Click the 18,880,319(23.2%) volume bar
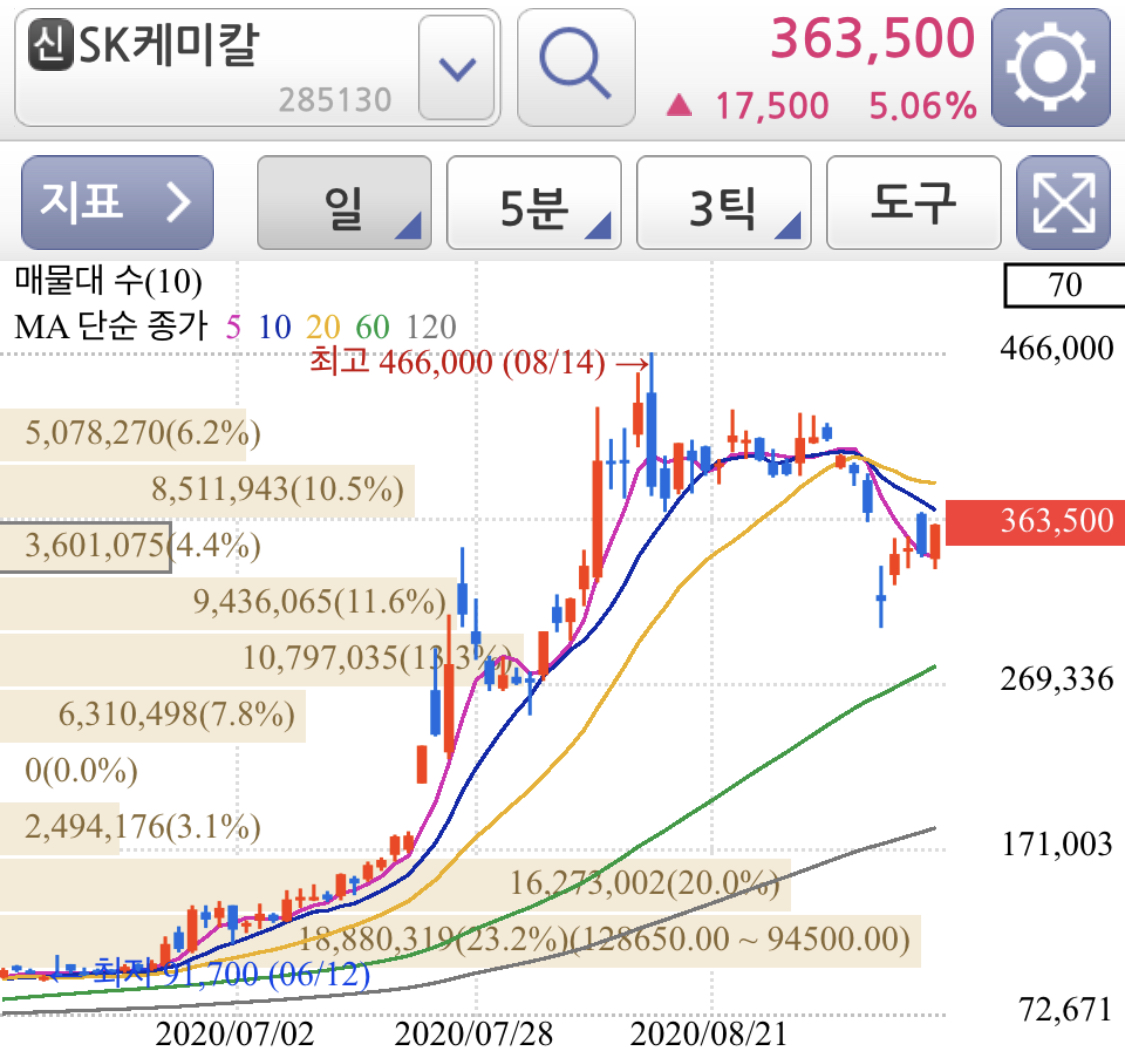This screenshot has height=1047, width=1125. tap(461, 940)
